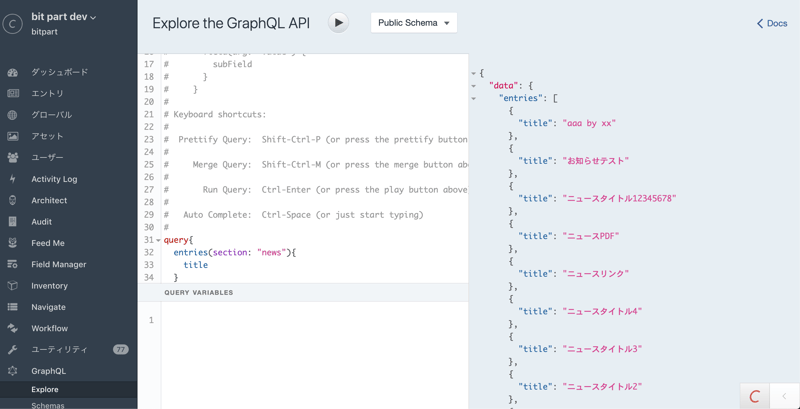The image size is (800, 409).
Task: Collapse the "entries" array in results
Action: pos(474,99)
